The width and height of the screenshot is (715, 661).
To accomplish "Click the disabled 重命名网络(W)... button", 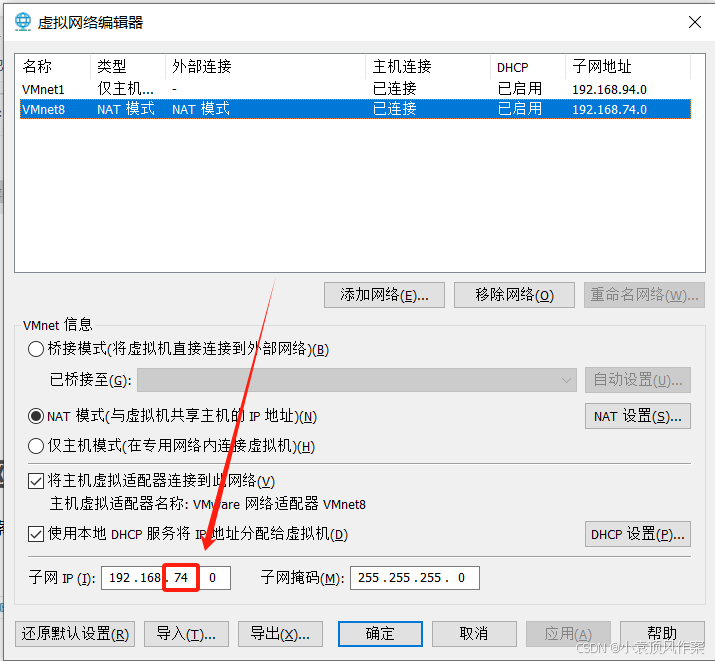I will click(644, 295).
